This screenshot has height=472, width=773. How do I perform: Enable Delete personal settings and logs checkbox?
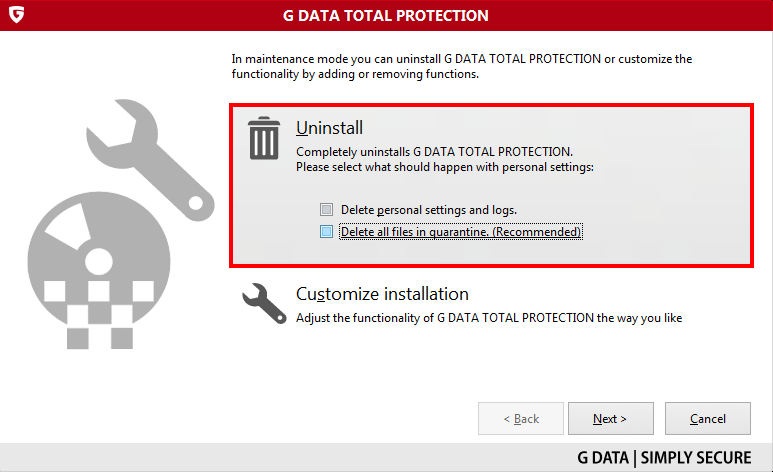click(326, 210)
